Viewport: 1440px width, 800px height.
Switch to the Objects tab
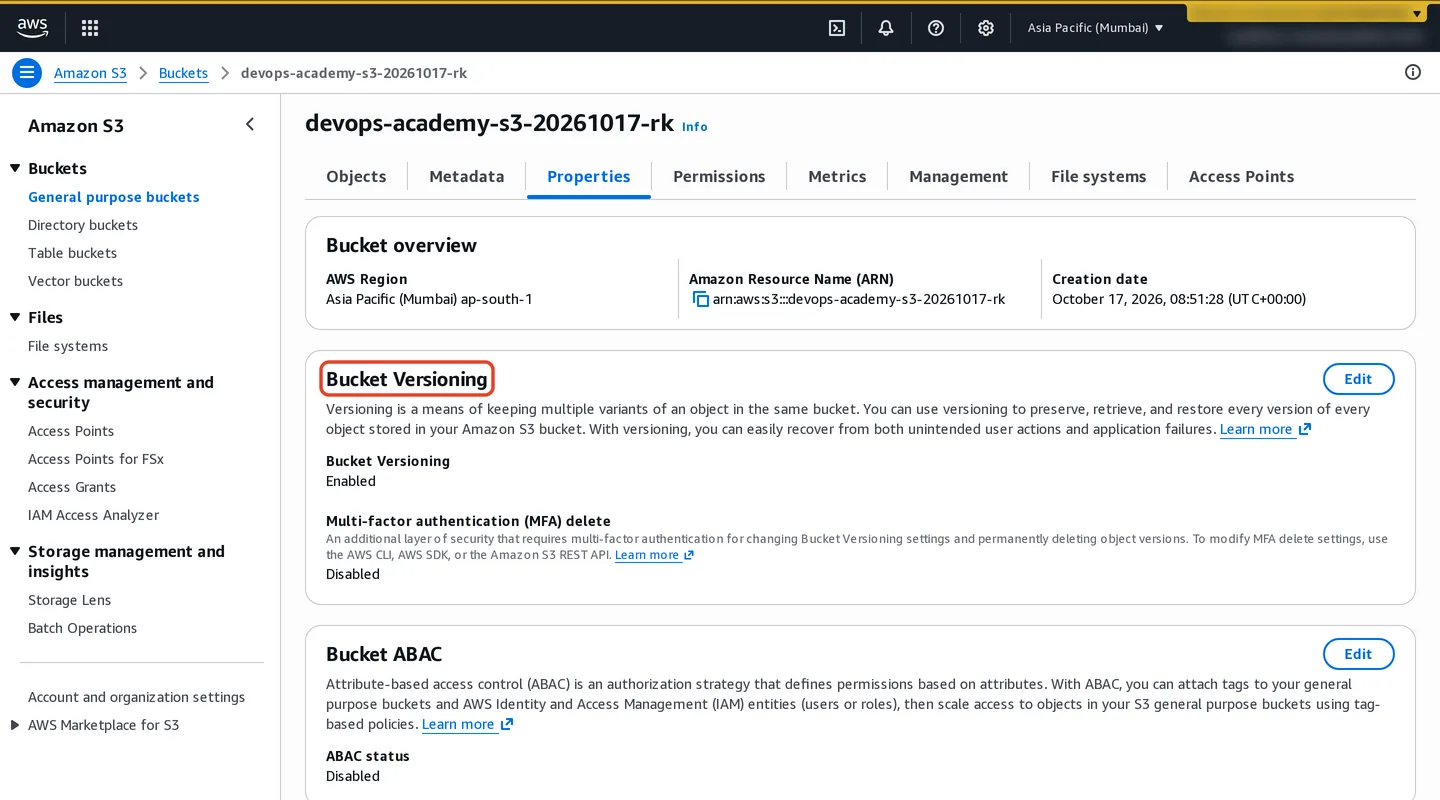click(356, 176)
